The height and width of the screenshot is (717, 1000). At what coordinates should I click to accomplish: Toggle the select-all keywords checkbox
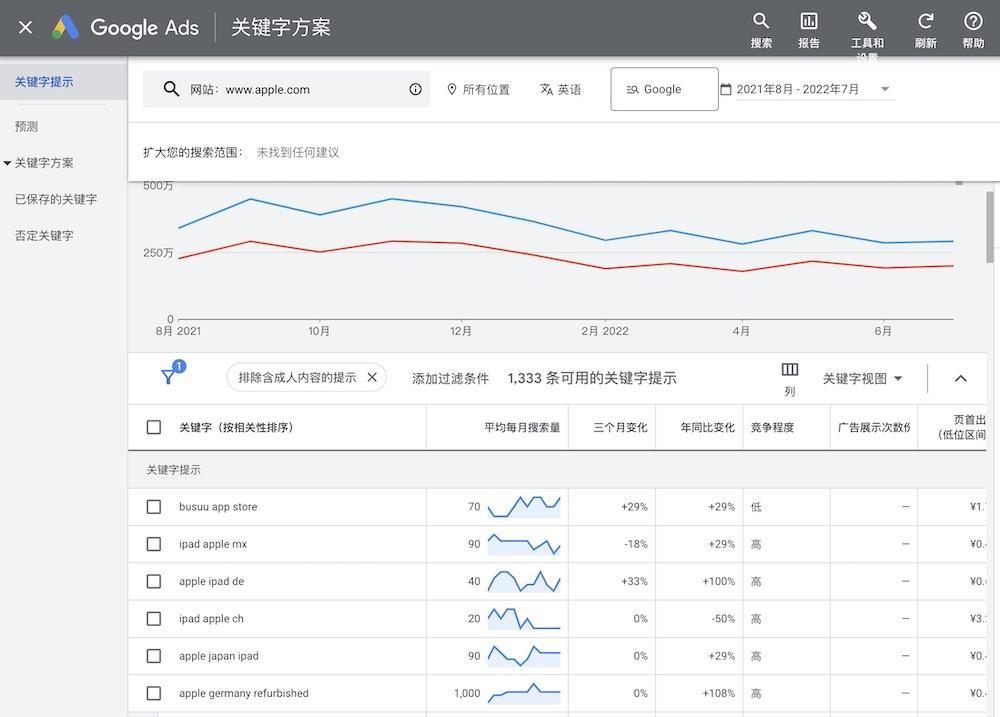[x=154, y=427]
